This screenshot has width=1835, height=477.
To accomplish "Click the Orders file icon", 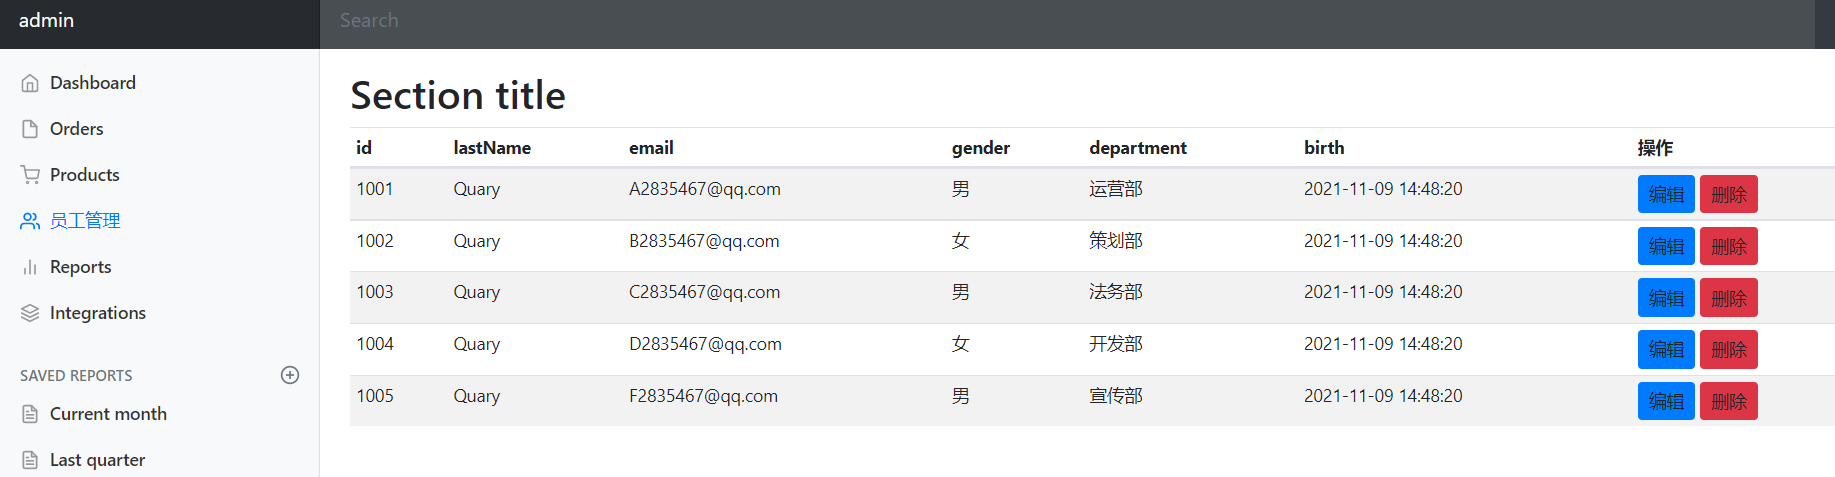I will [x=30, y=129].
